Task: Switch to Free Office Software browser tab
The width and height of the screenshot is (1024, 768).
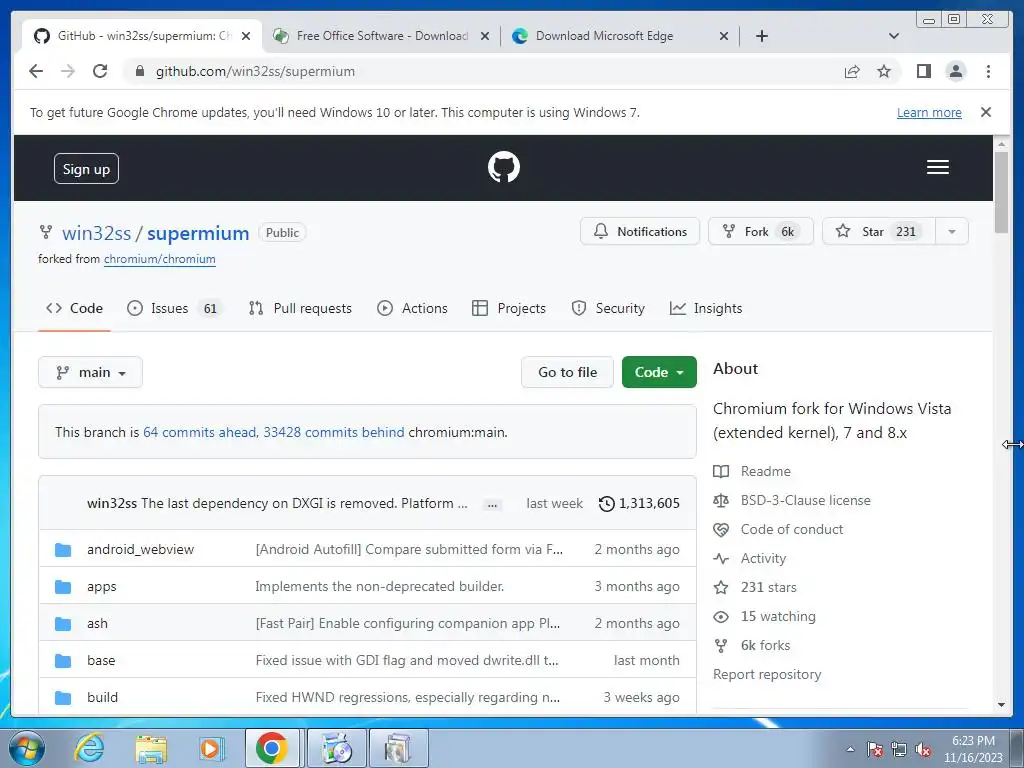Action: pos(381,36)
